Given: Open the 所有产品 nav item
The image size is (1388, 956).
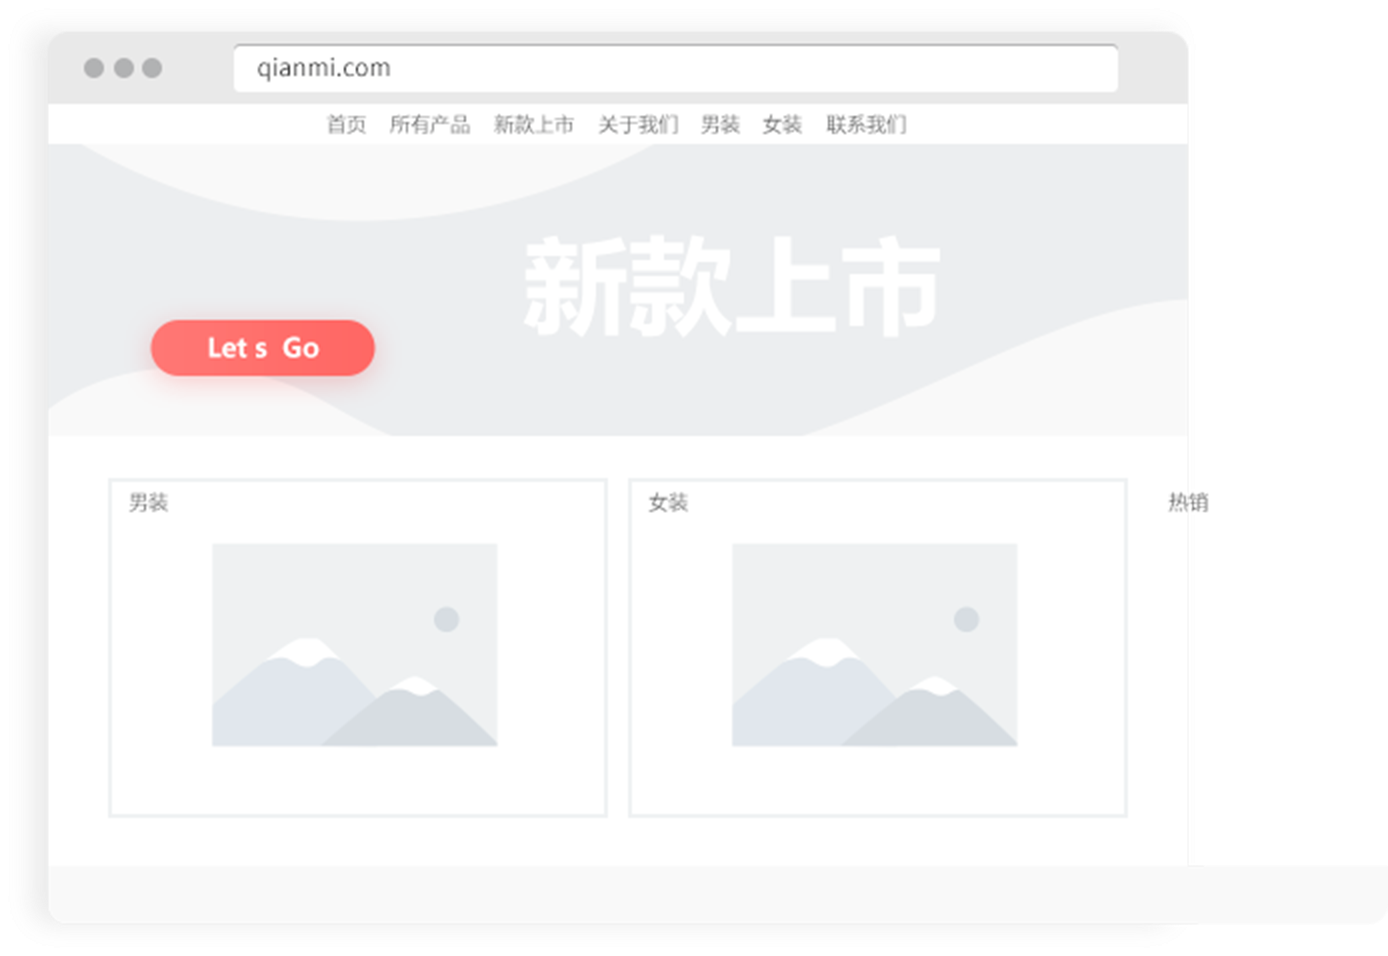Looking at the screenshot, I should click(429, 124).
